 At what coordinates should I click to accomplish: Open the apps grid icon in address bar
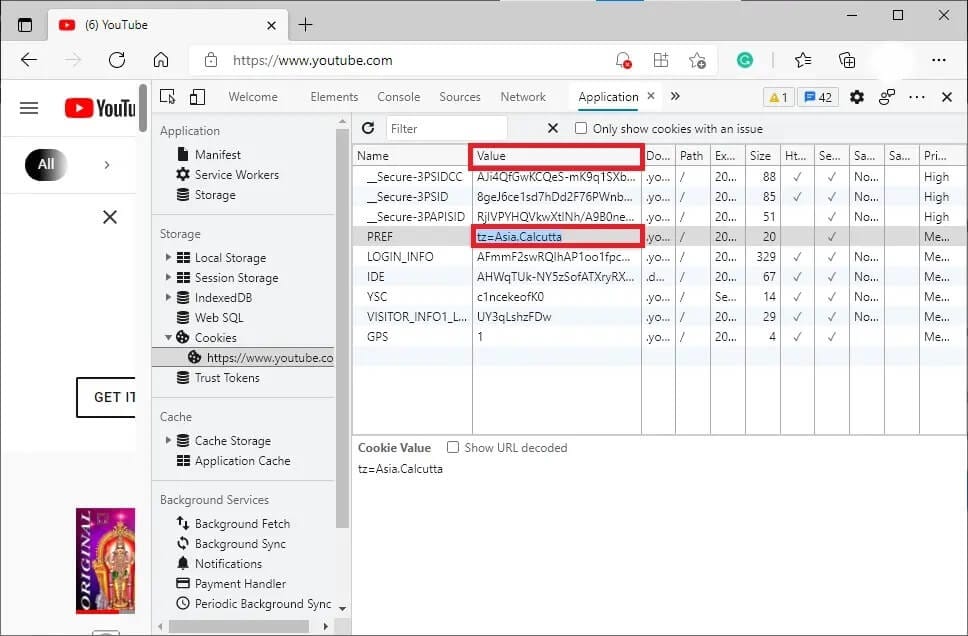click(661, 60)
